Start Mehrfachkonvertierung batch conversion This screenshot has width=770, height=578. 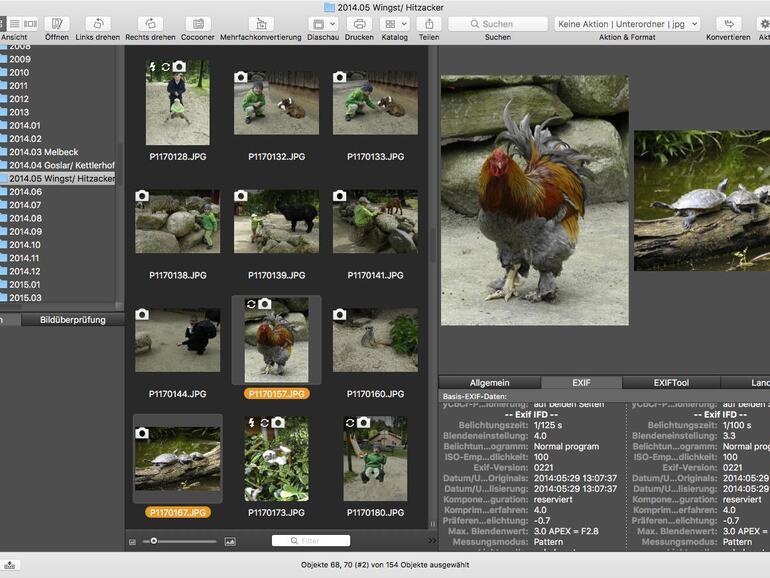pyautogui.click(x=261, y=24)
